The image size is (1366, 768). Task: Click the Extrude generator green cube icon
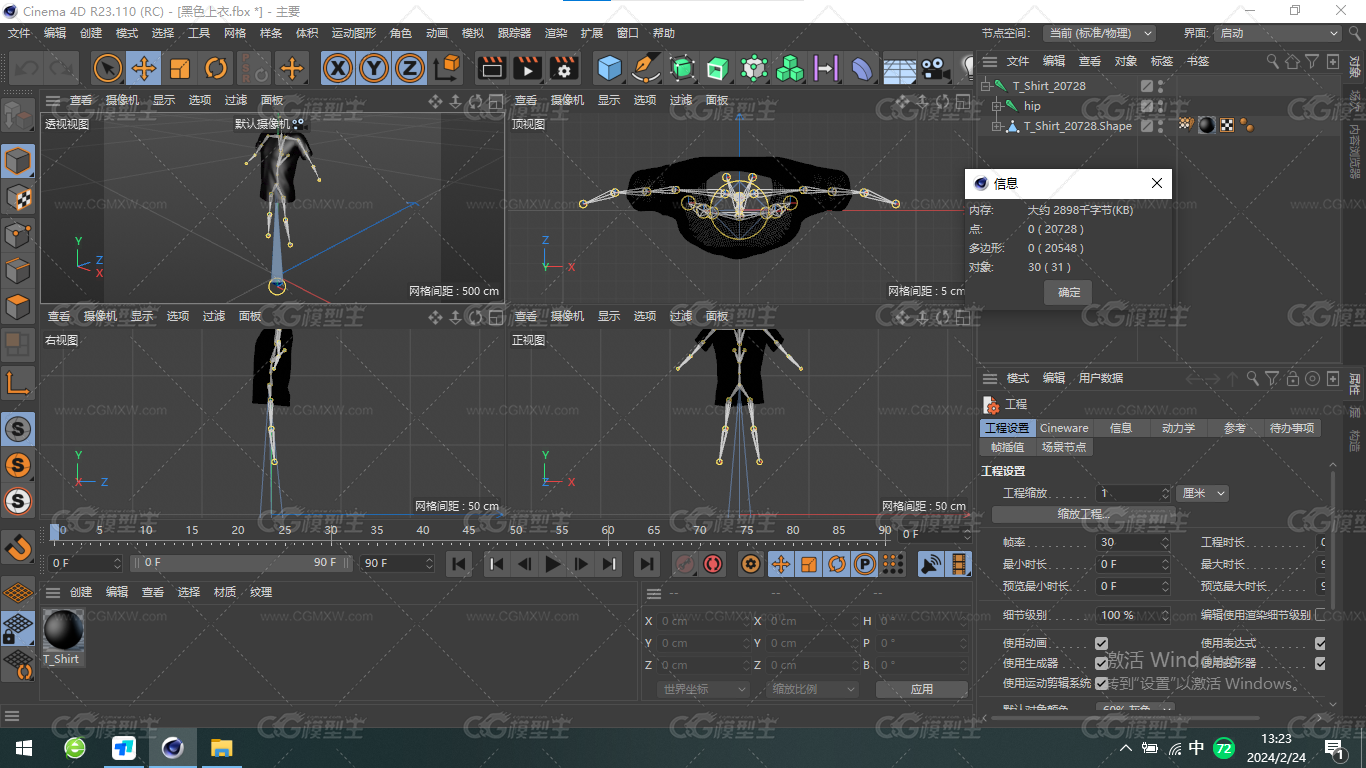pyautogui.click(x=718, y=68)
